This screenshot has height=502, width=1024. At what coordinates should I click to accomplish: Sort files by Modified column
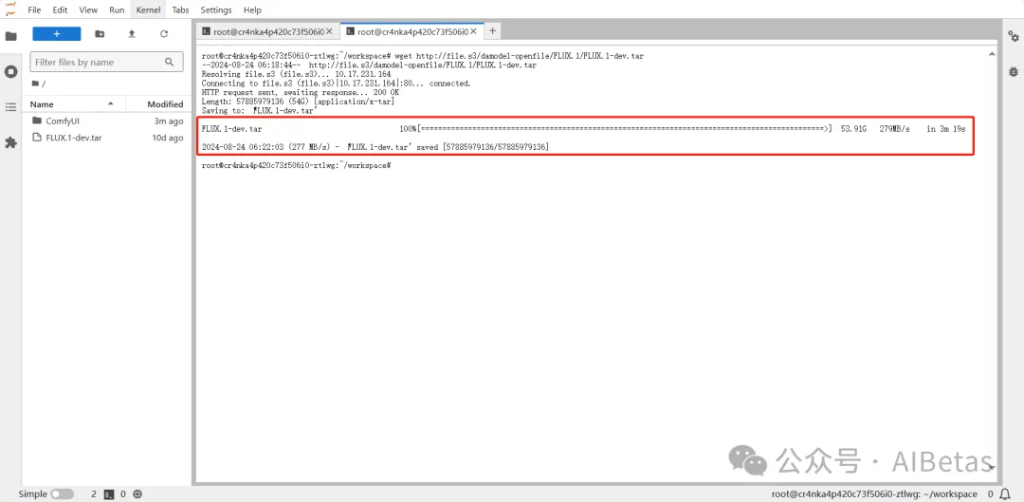165,104
